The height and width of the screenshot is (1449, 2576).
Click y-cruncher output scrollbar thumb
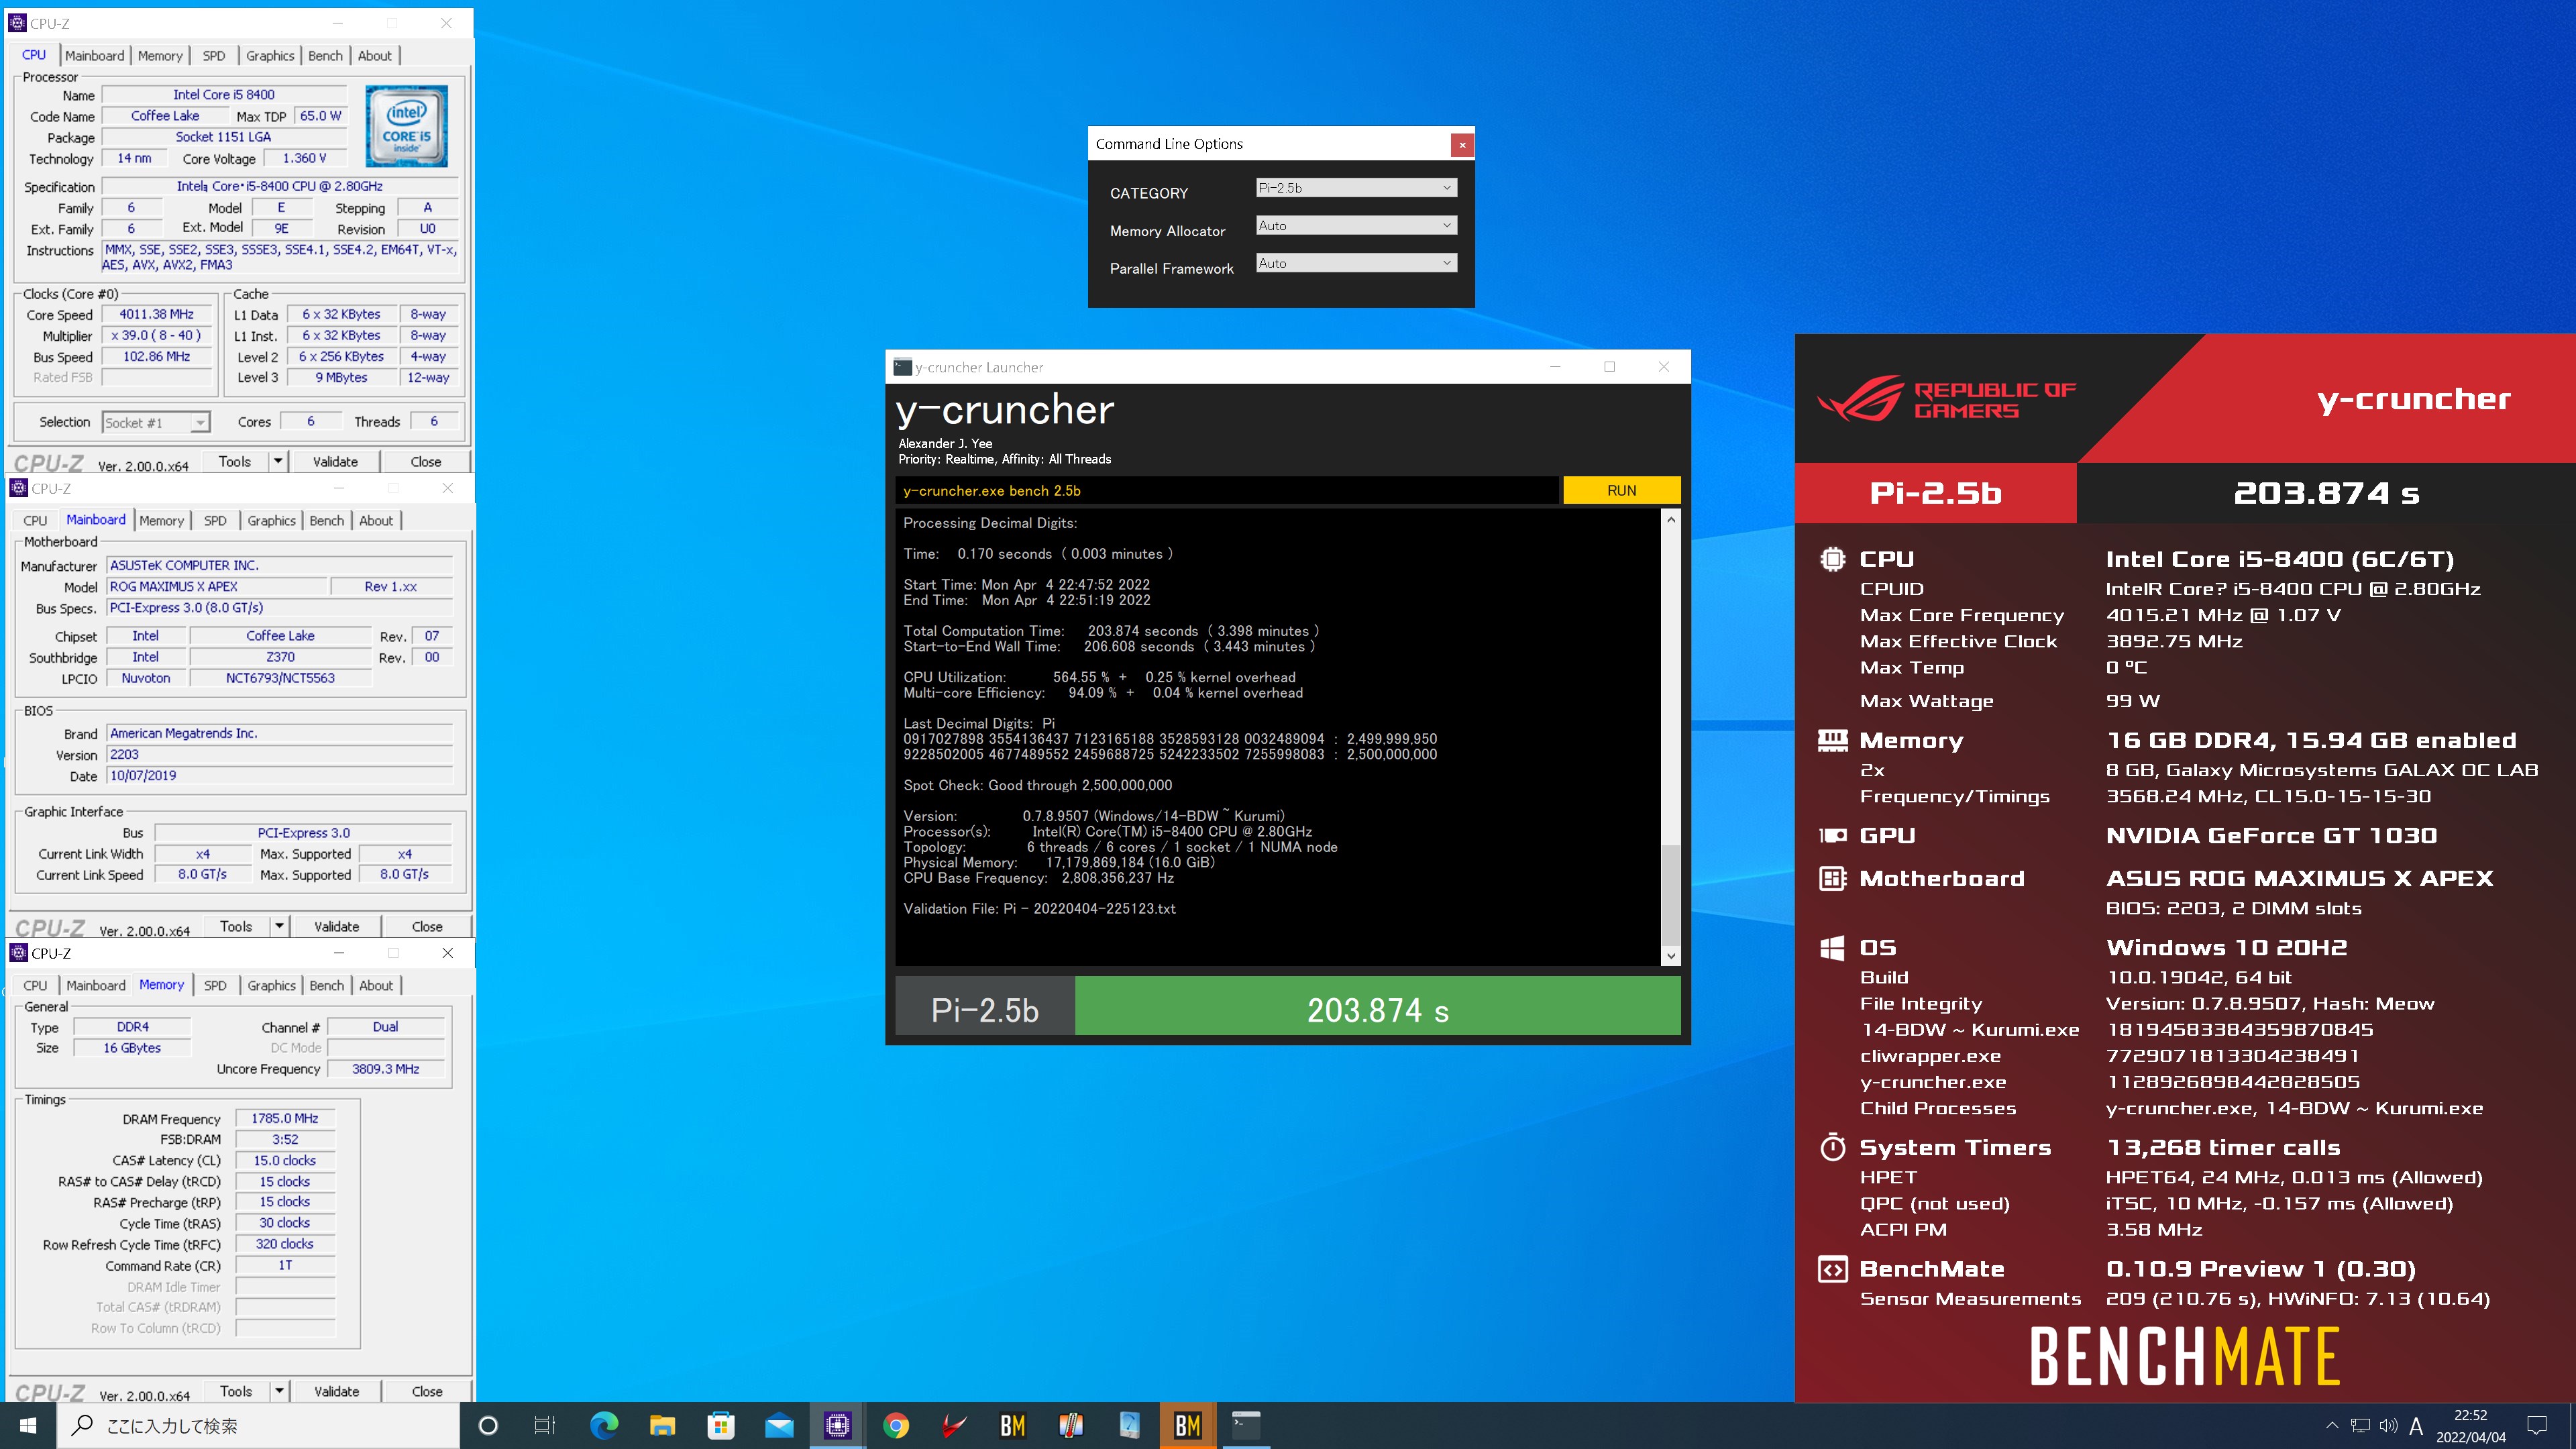click(1670, 894)
